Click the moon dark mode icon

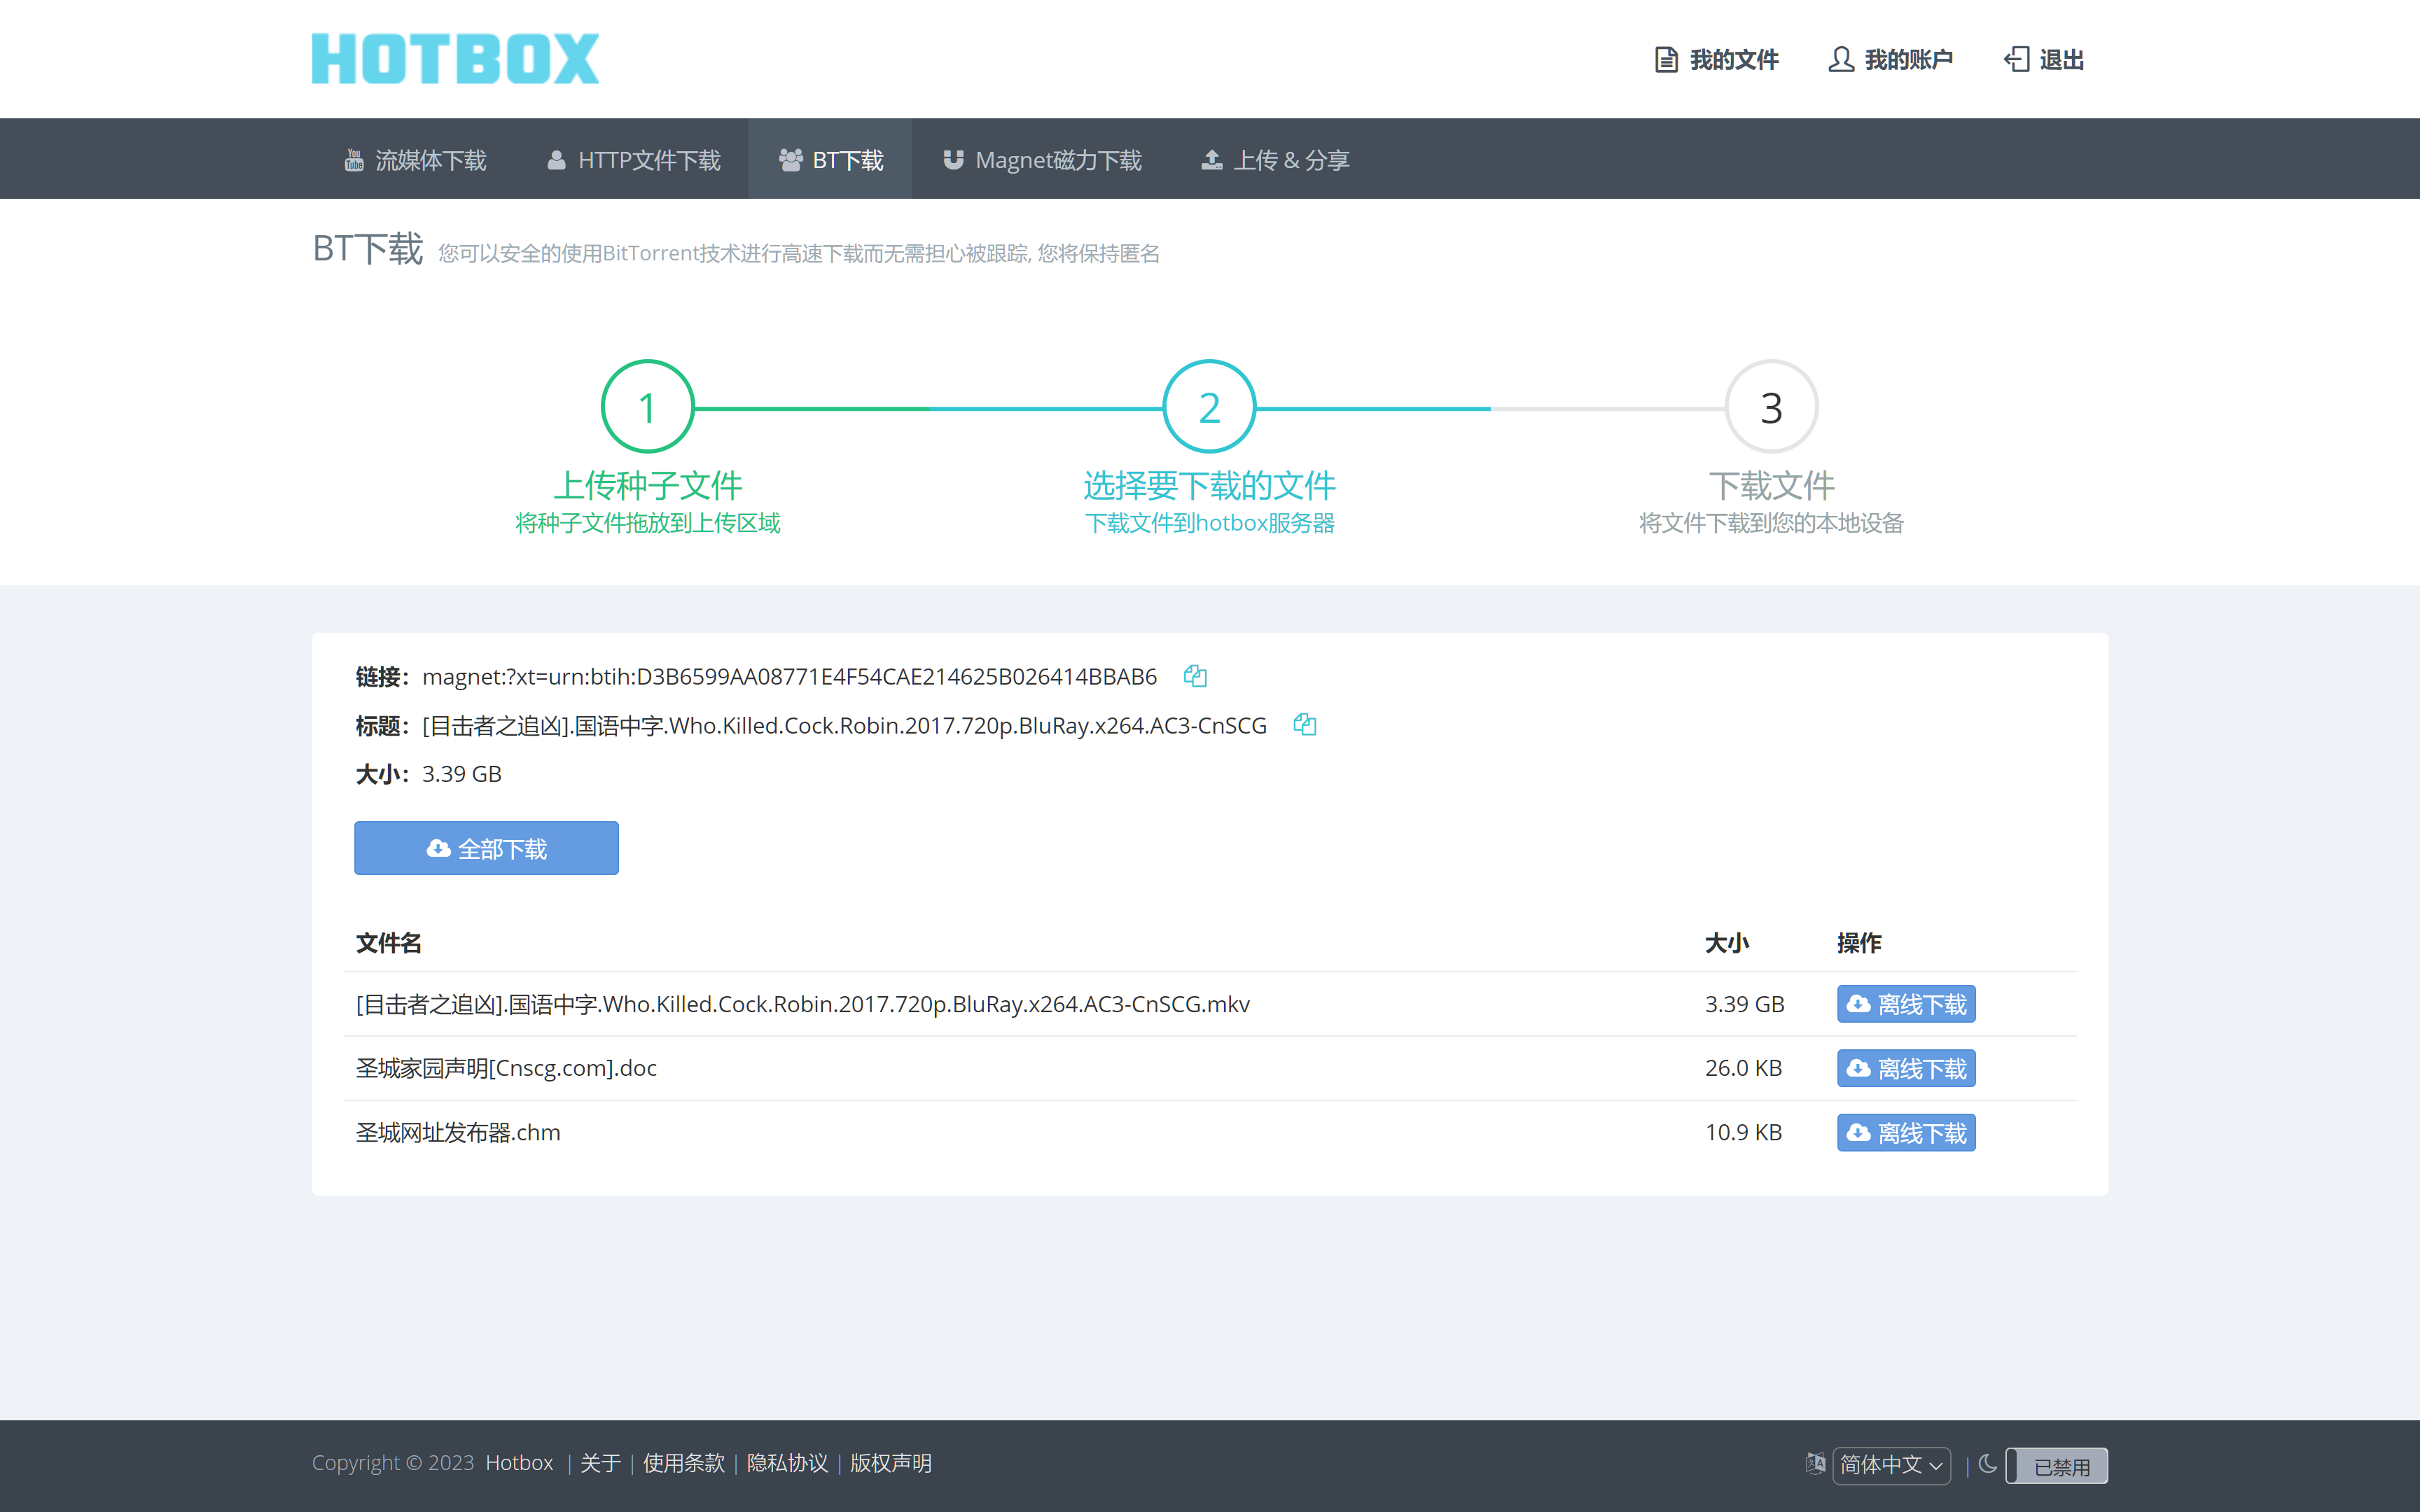pos(1988,1464)
